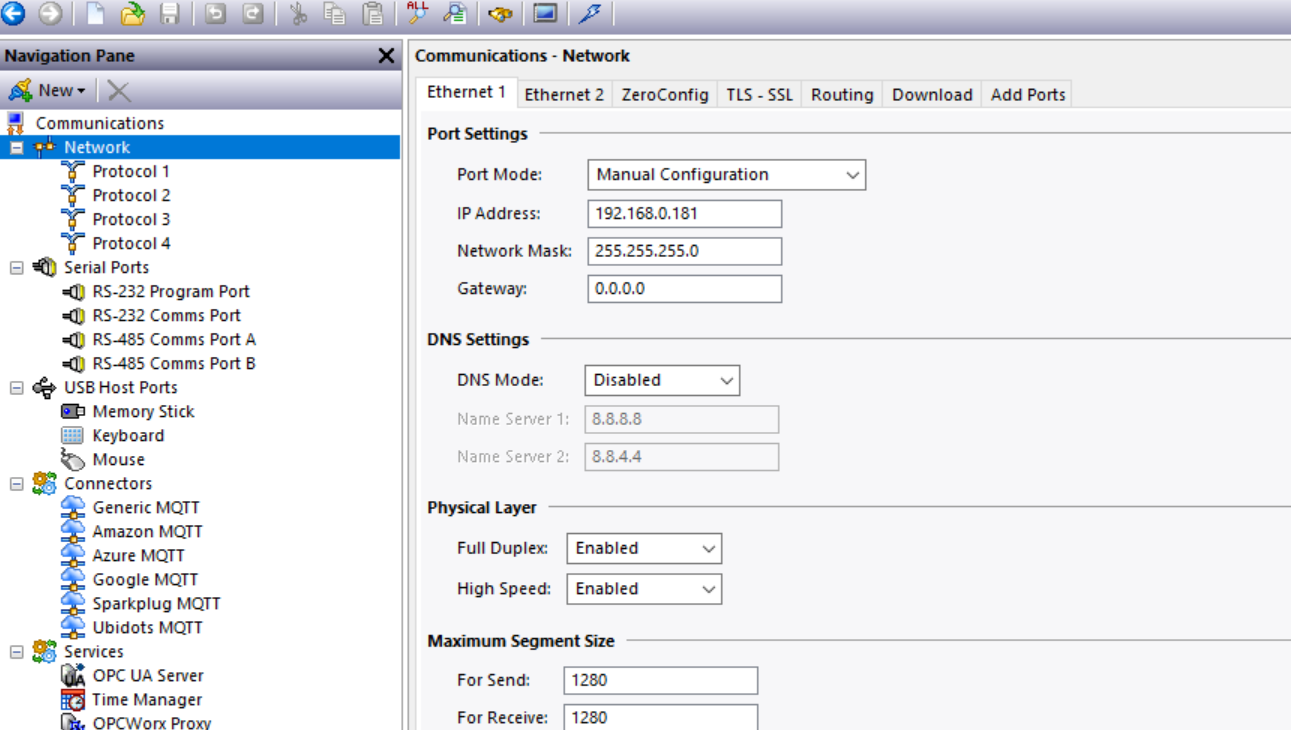Click the grey Forward navigation arrow
Image resolution: width=1291 pixels, height=730 pixels.
point(50,13)
